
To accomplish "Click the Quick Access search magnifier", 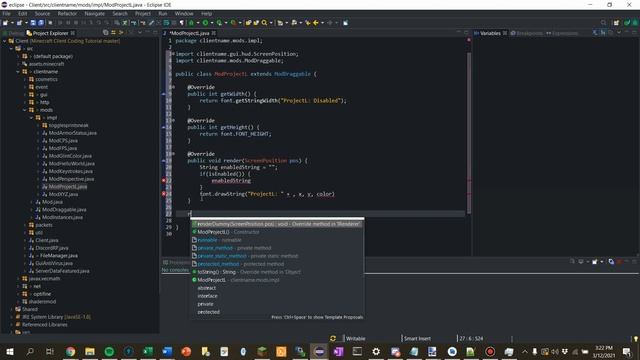I will pos(603,23).
